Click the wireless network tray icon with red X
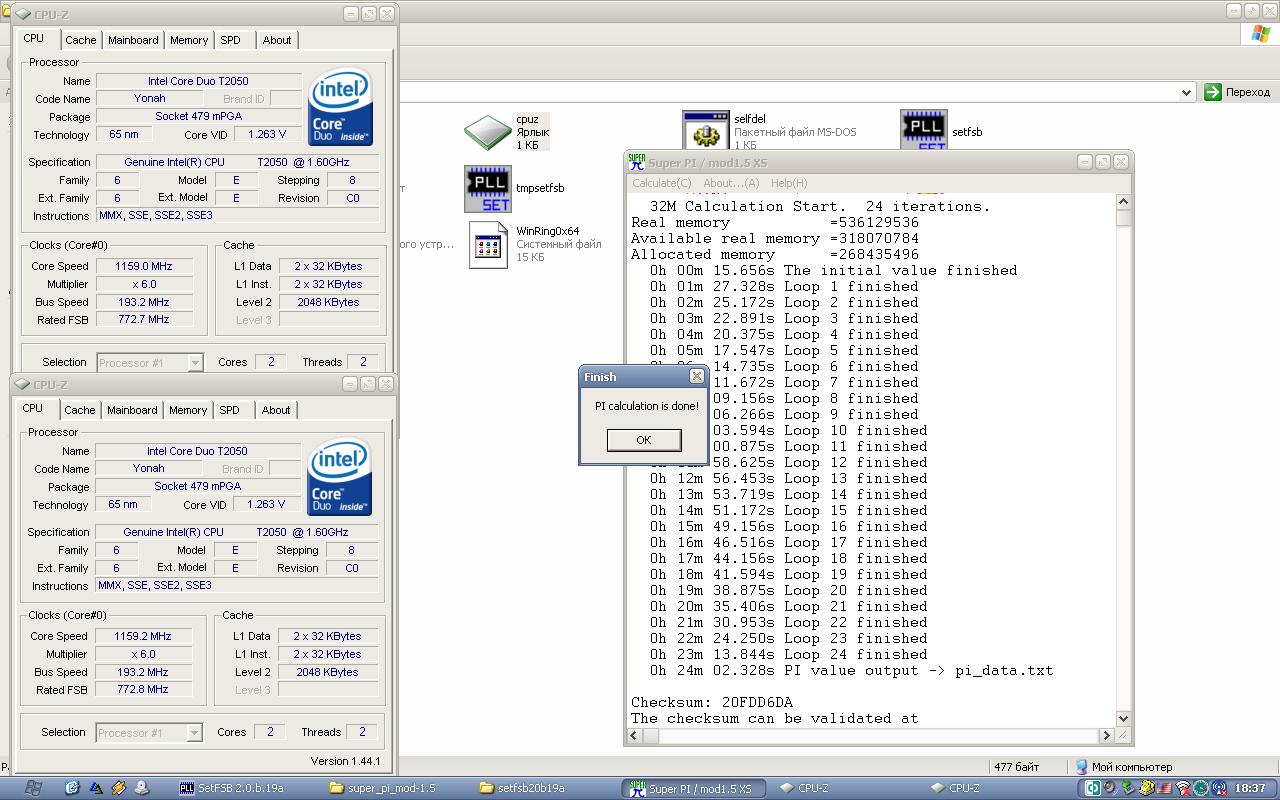Viewport: 1280px width, 800px height. click(x=1183, y=788)
